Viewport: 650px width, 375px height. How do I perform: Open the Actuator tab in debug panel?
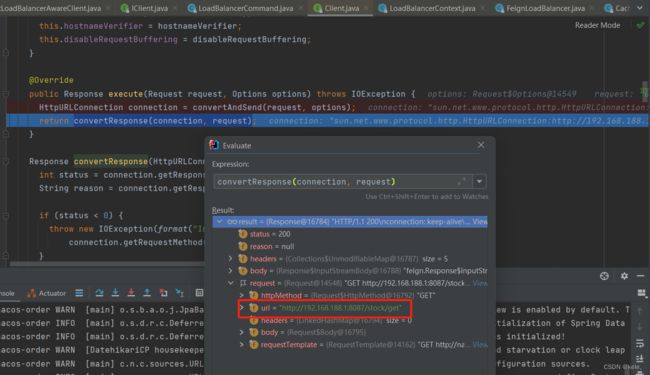click(46, 293)
